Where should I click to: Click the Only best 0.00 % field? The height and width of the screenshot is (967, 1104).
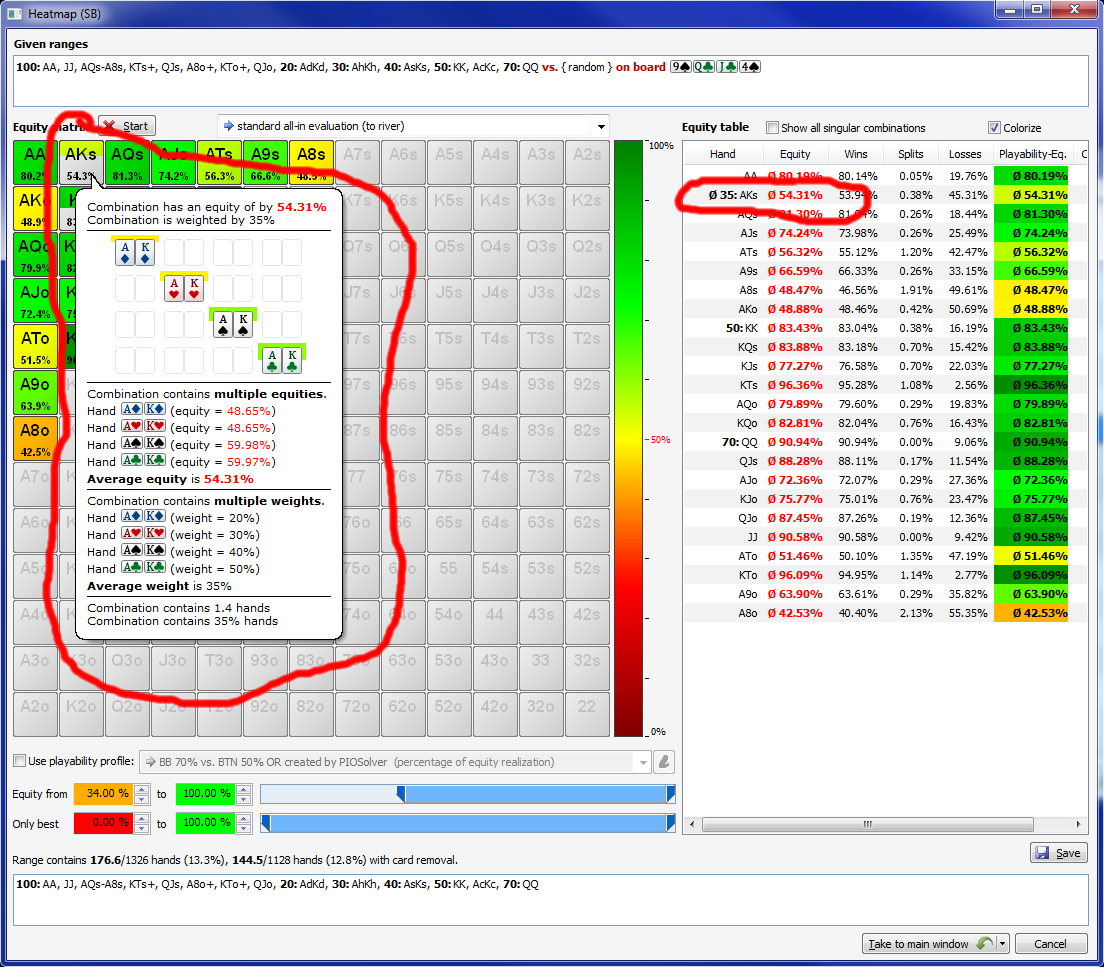pyautogui.click(x=104, y=823)
